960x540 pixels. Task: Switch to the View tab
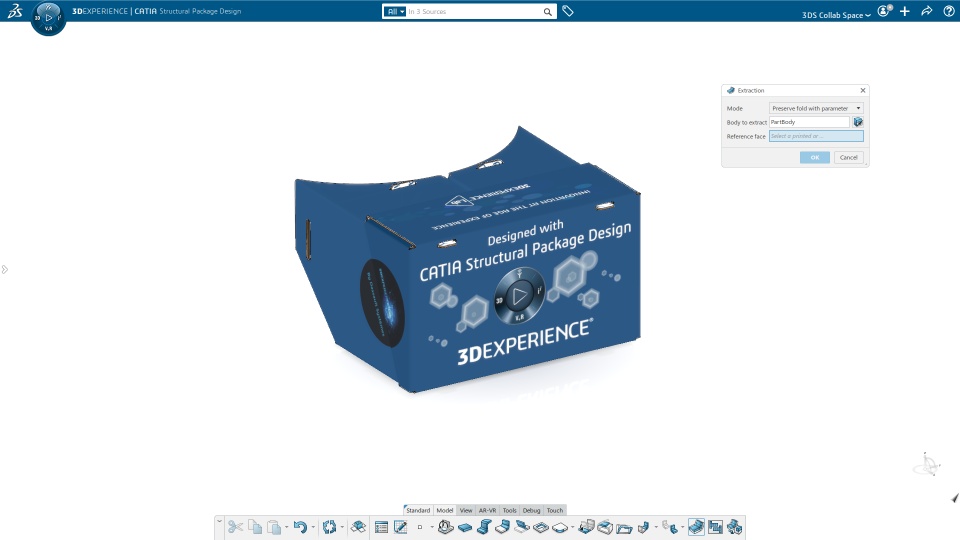(x=466, y=510)
